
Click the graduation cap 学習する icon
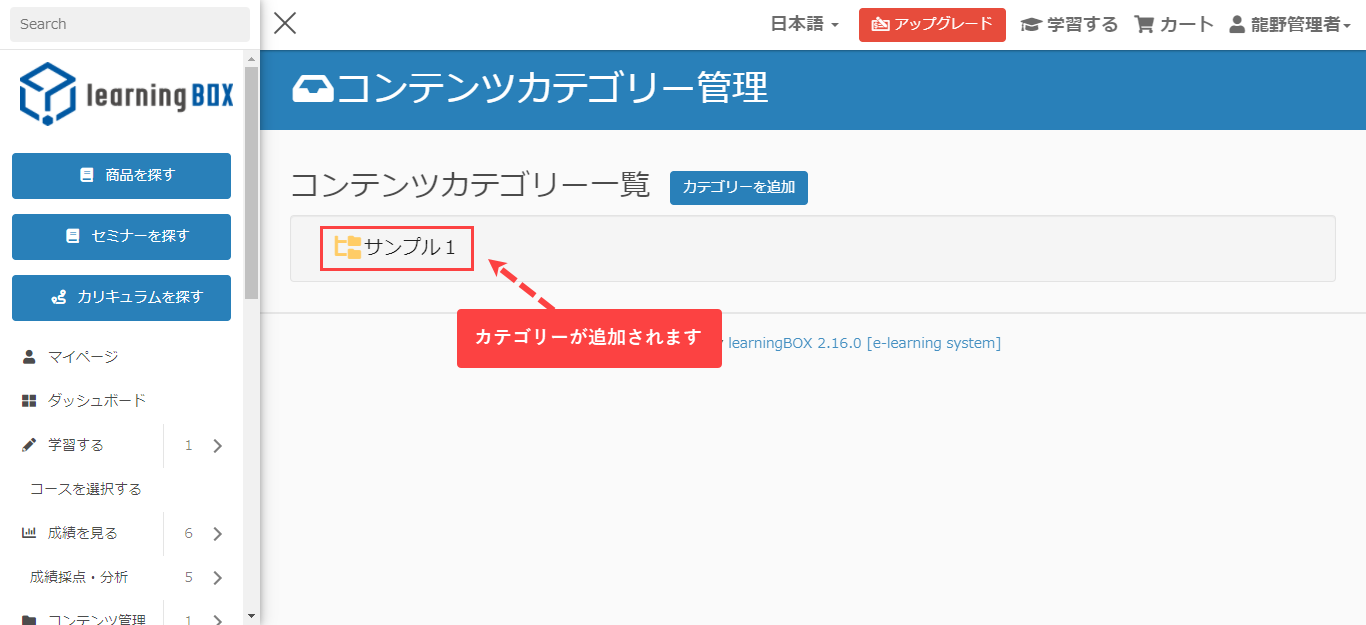1030,25
